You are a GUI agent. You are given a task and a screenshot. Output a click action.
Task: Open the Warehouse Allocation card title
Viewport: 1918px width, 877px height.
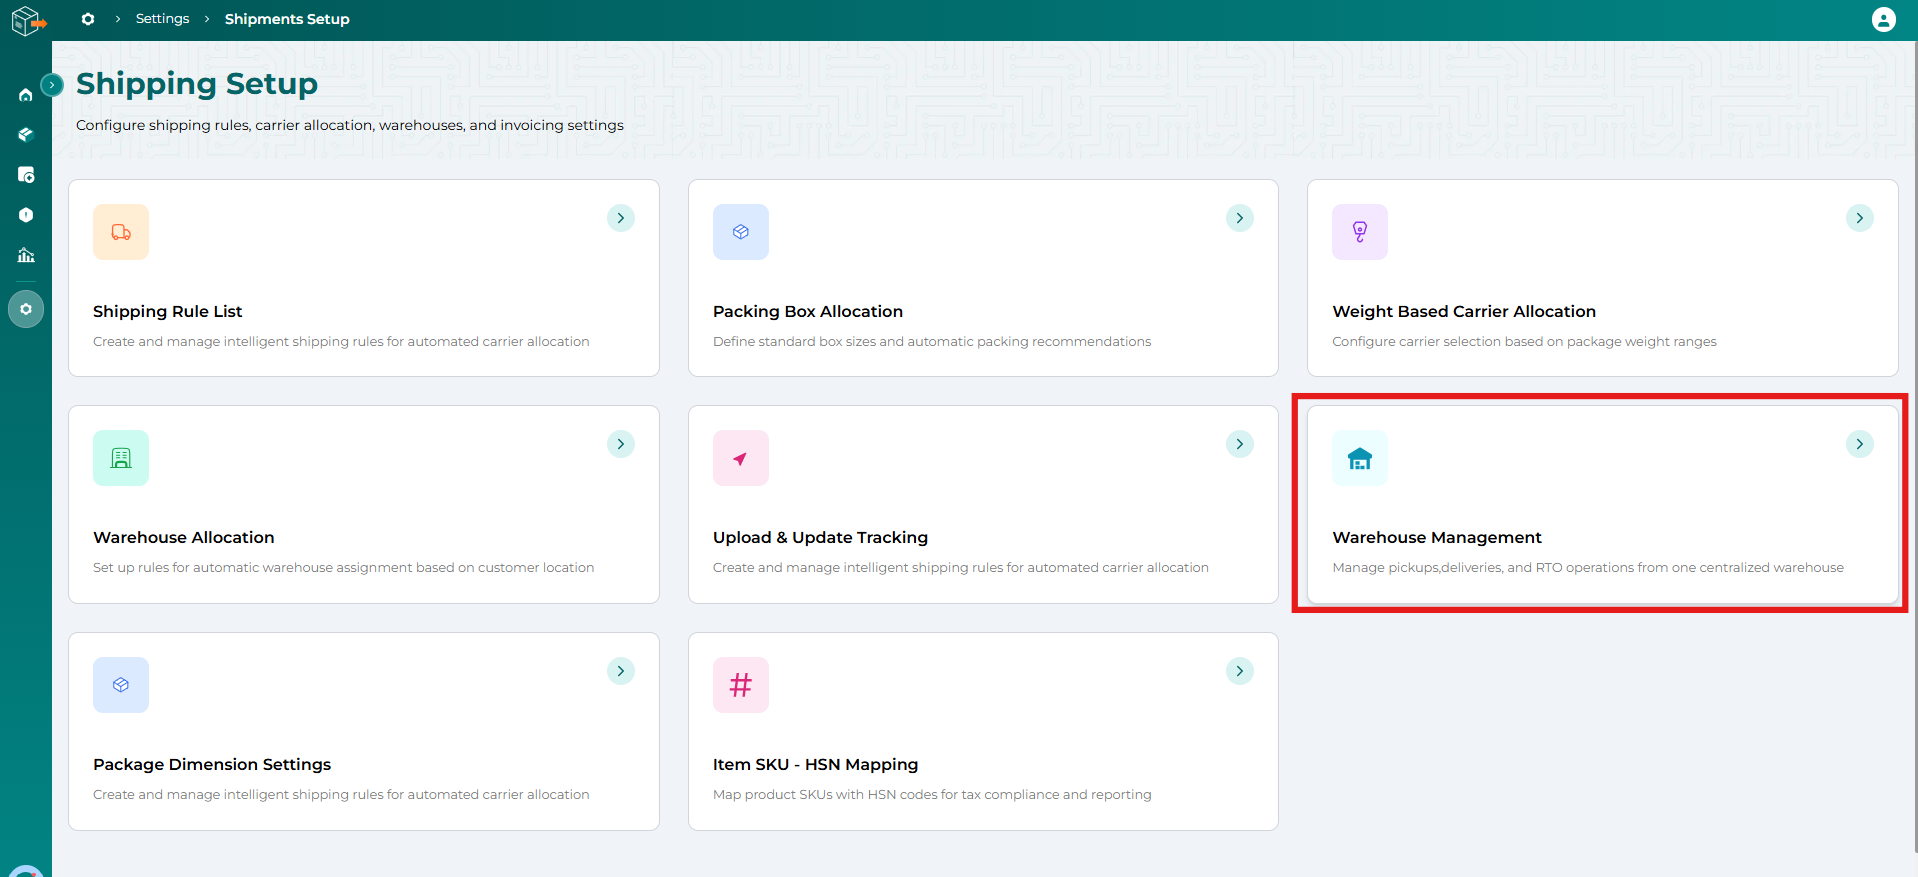coord(184,537)
